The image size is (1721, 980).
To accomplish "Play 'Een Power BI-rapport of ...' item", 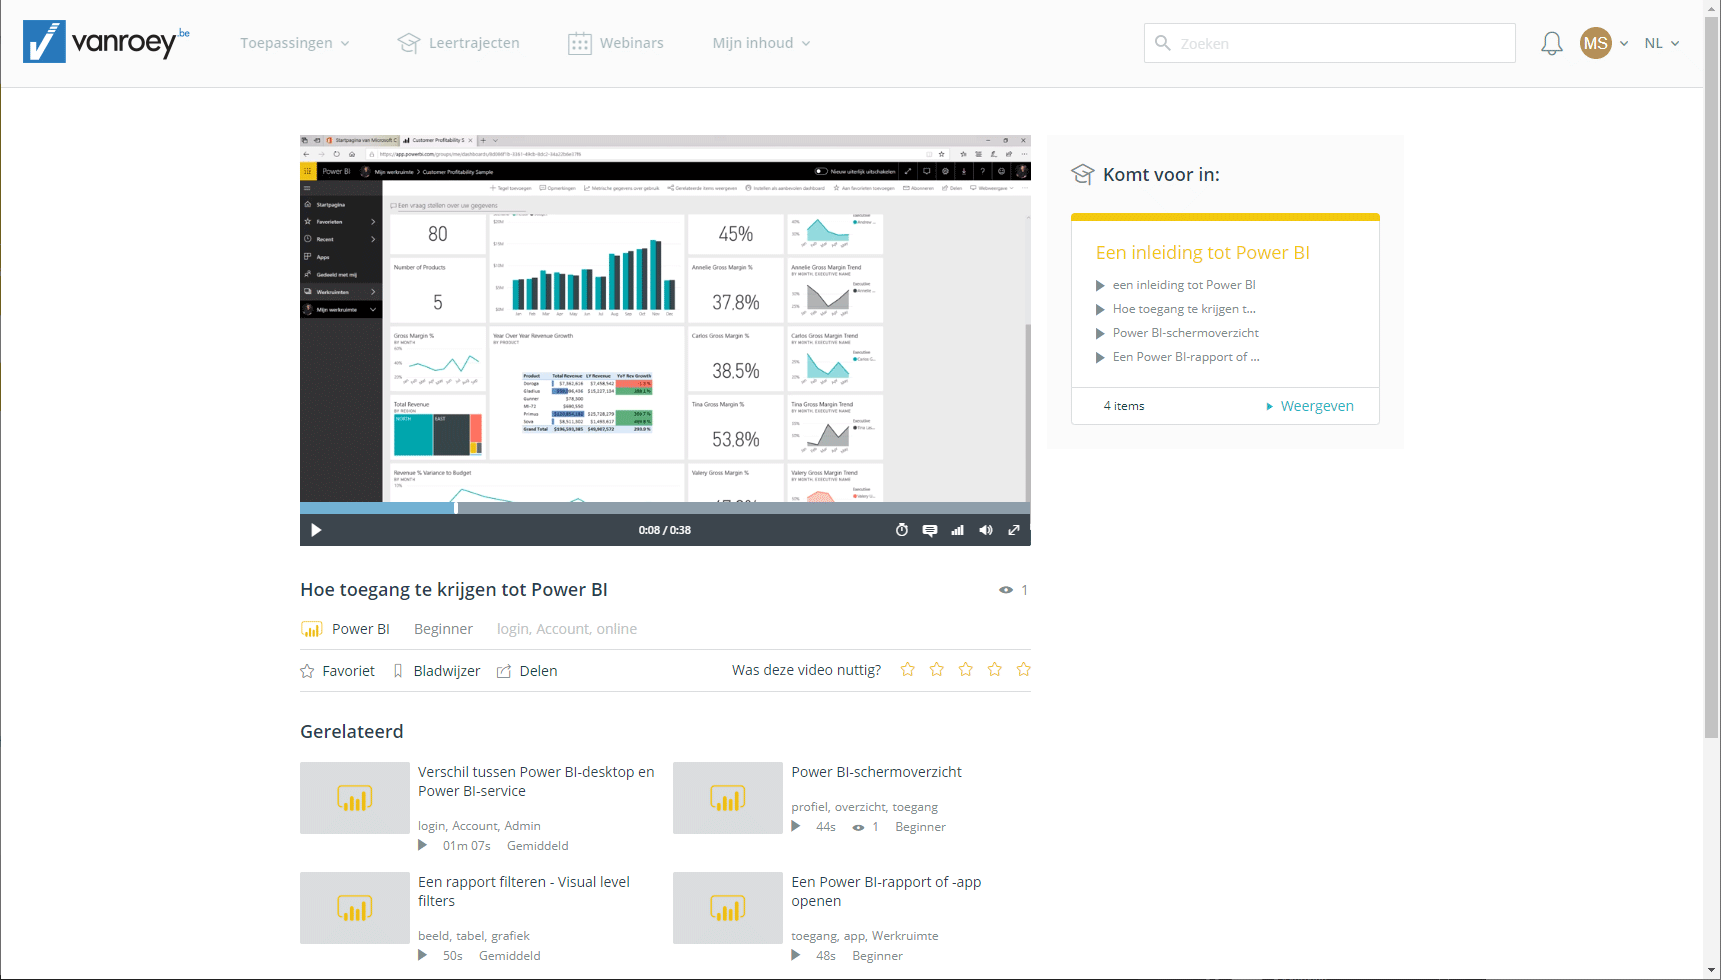I will click(x=1177, y=357).
